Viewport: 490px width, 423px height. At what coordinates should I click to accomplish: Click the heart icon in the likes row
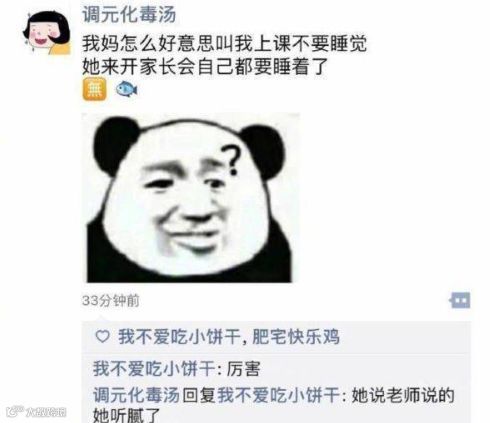[102, 337]
